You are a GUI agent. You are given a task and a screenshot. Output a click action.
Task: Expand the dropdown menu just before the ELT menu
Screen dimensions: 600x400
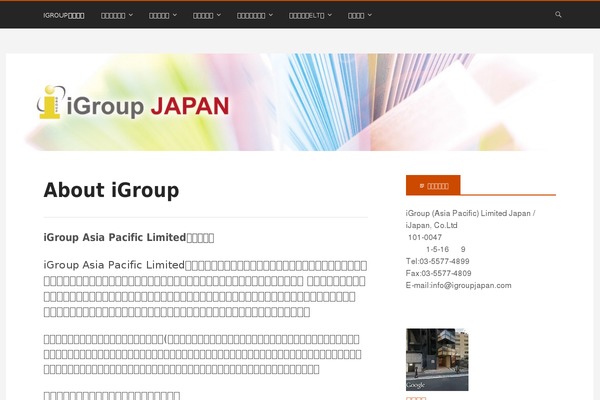coord(255,15)
